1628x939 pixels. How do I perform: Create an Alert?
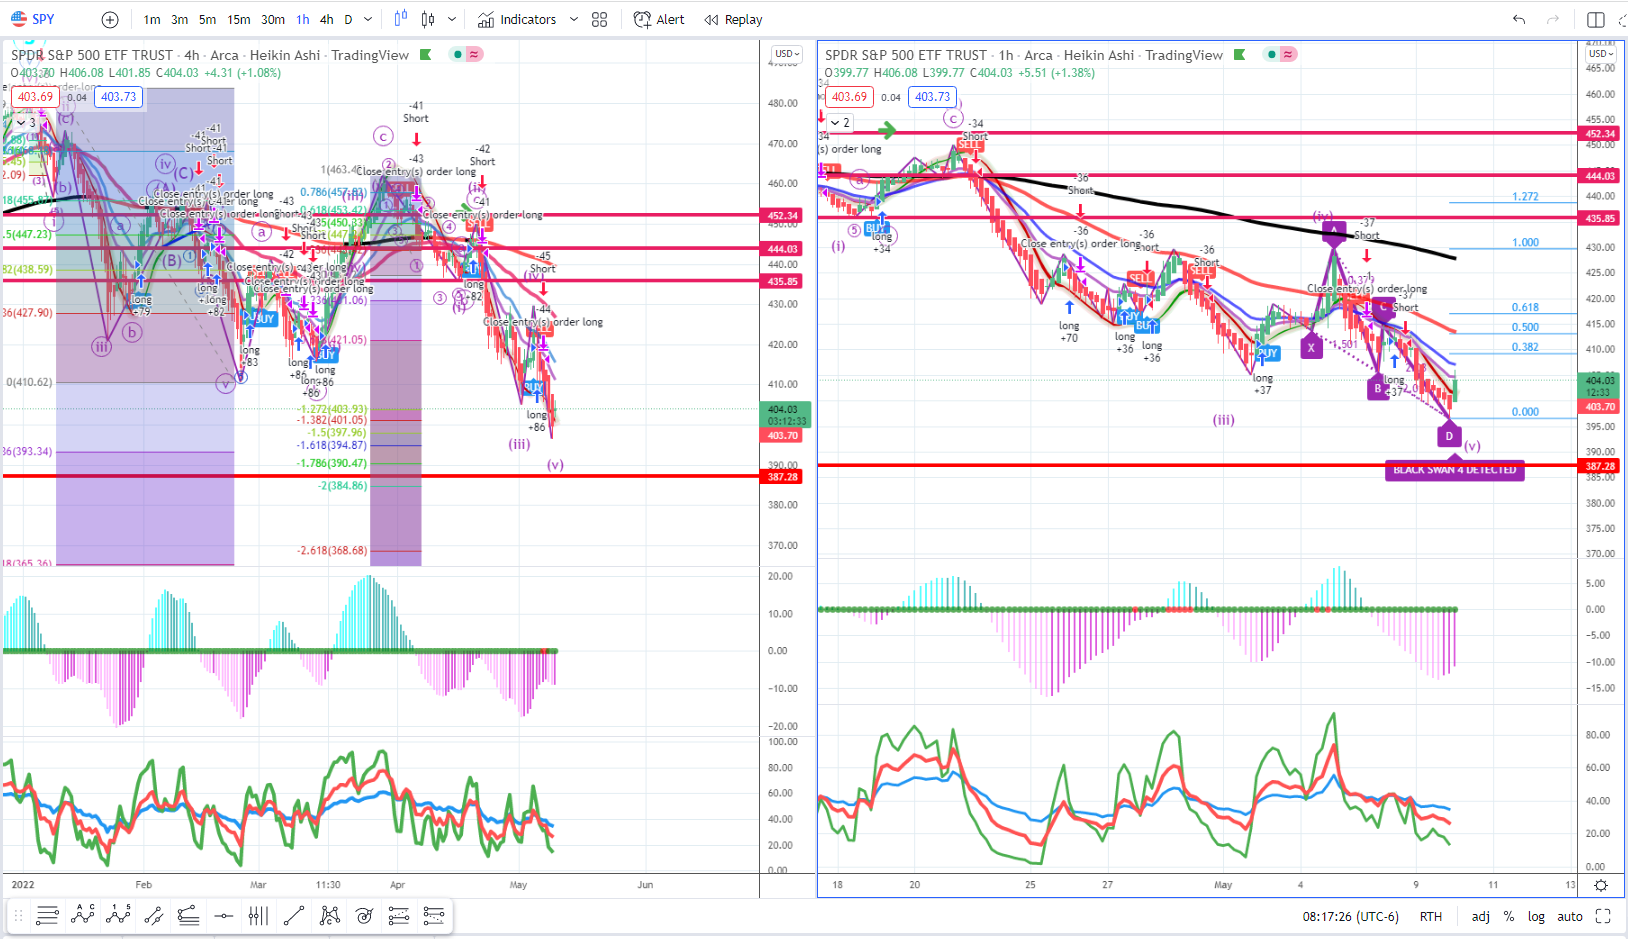point(660,20)
